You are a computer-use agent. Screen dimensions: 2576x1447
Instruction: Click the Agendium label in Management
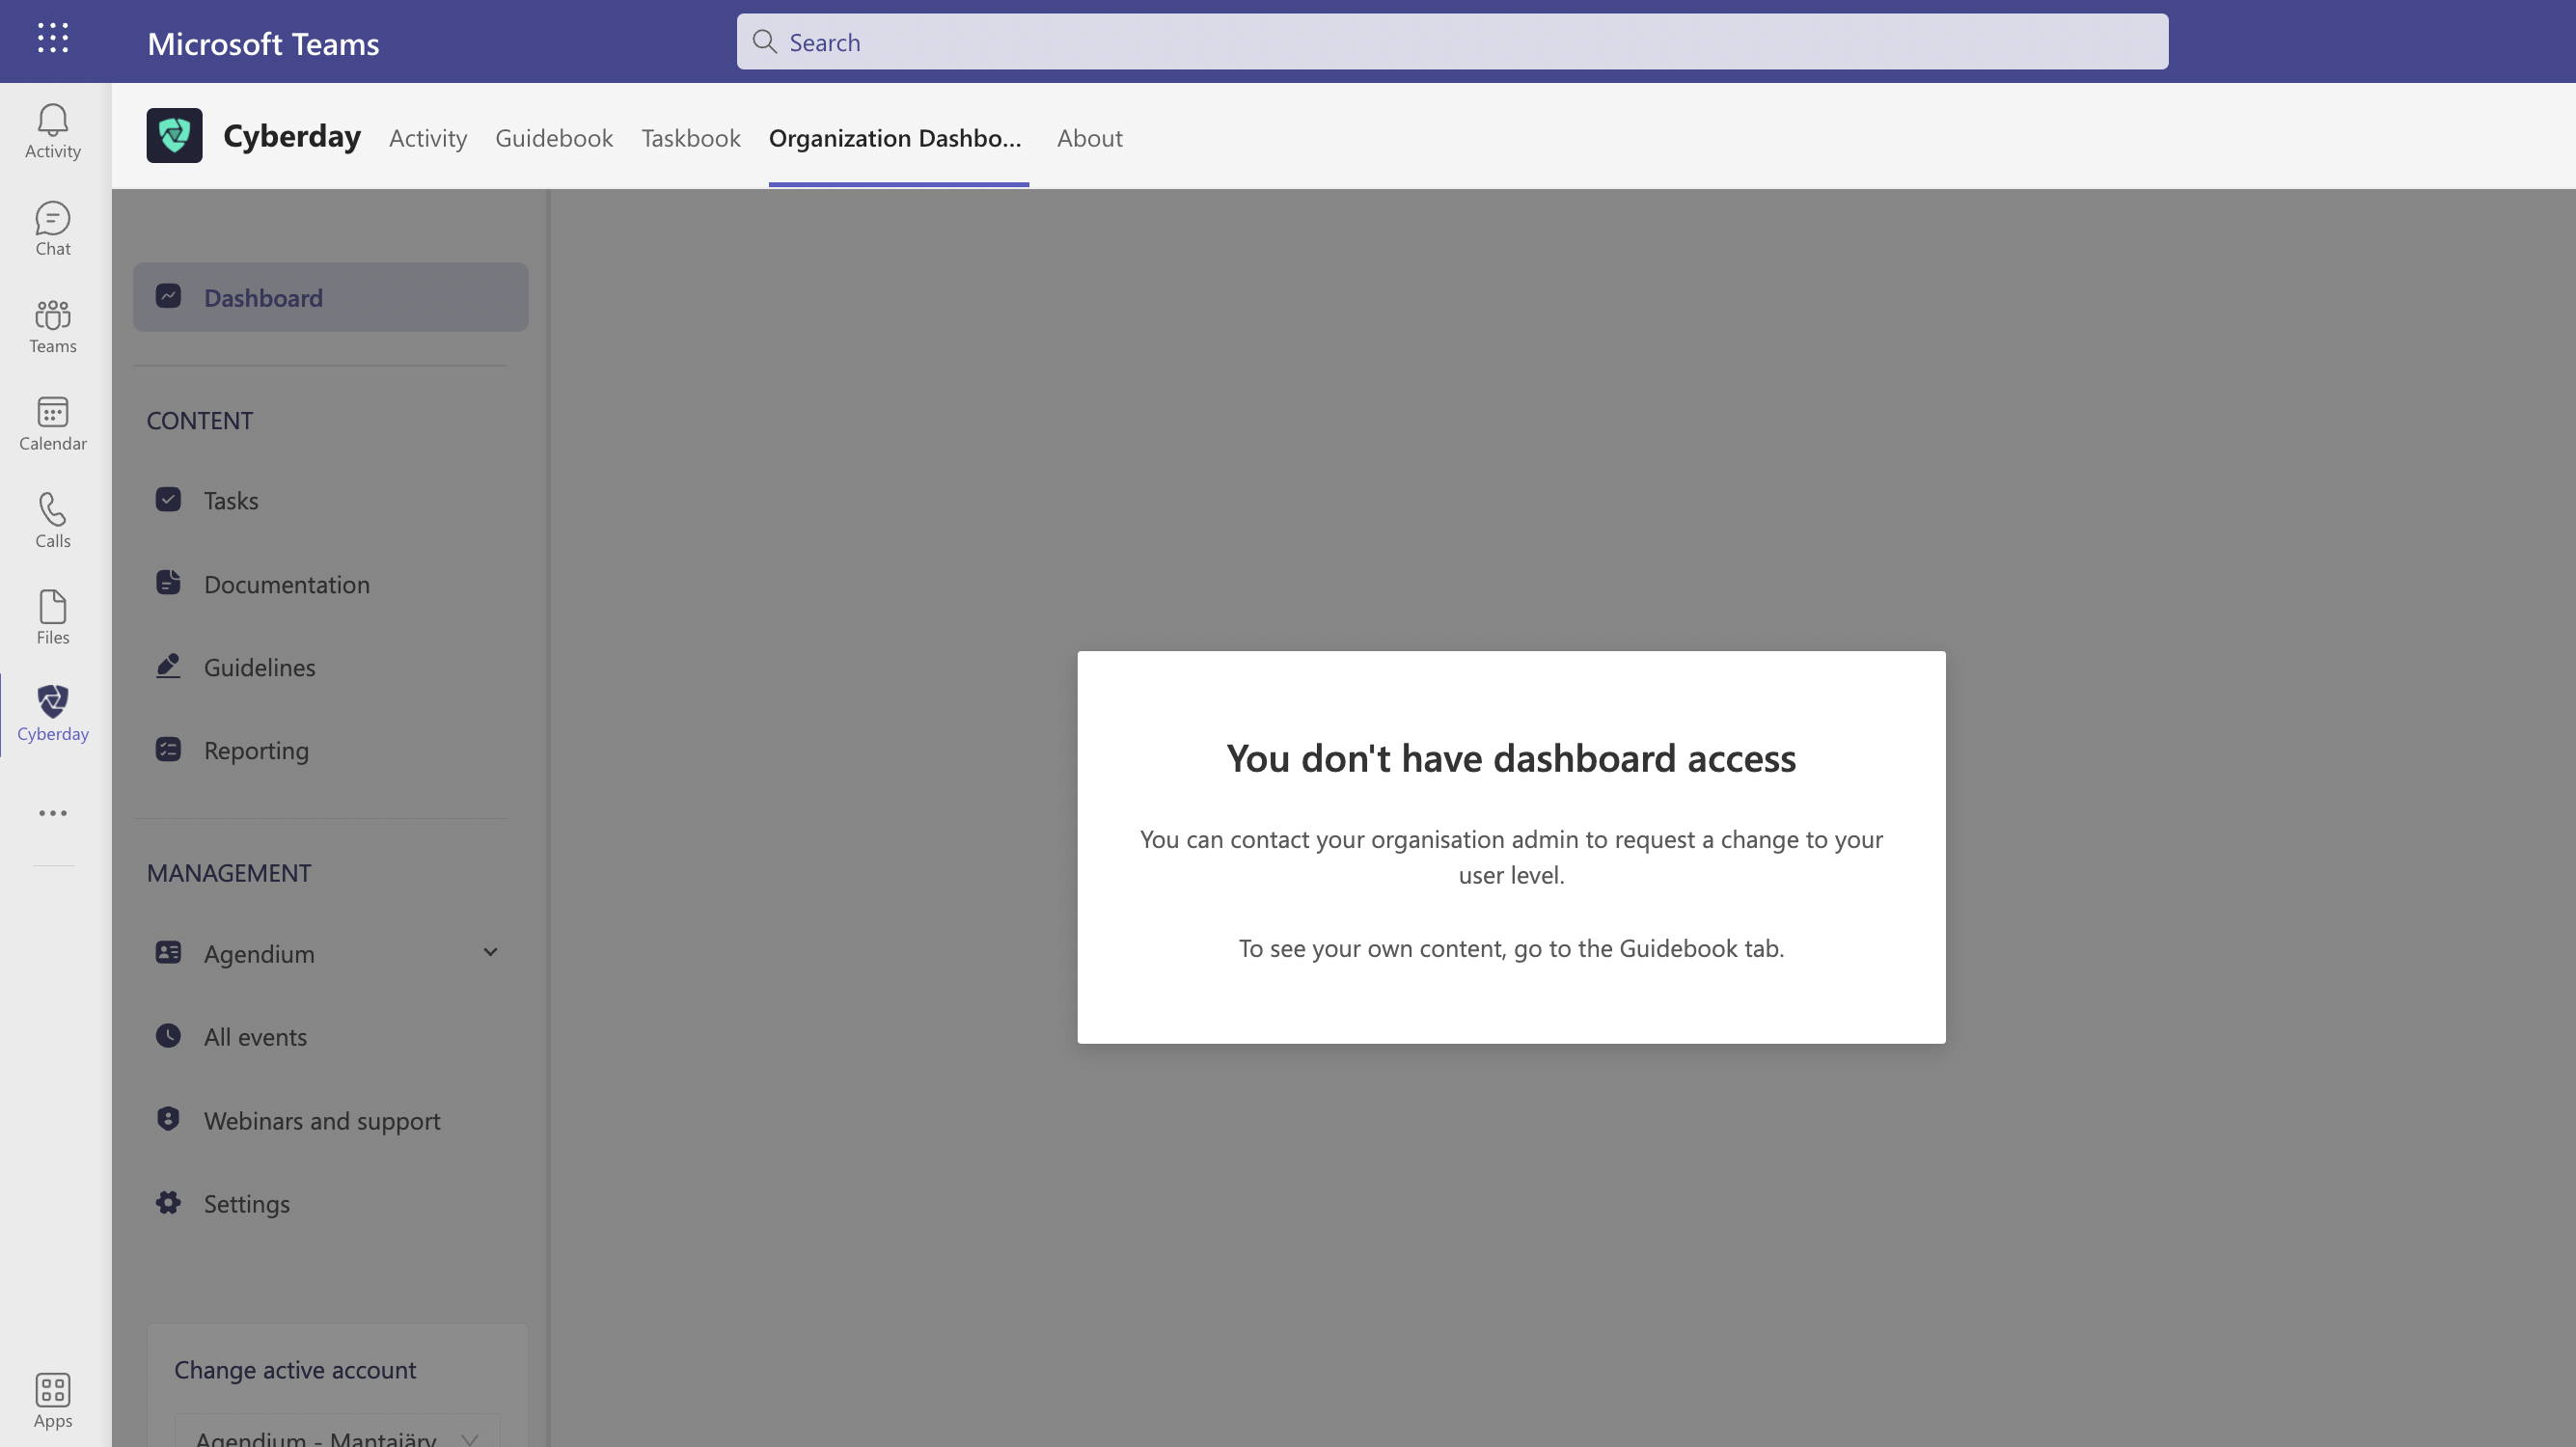[x=259, y=954]
